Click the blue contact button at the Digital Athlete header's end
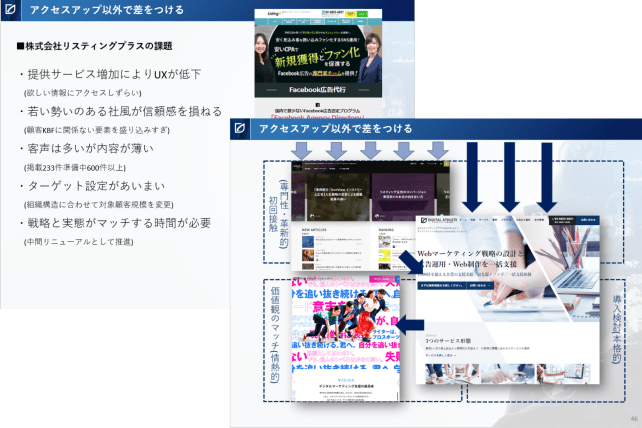The height and width of the screenshot is (428, 642). click(x=588, y=220)
